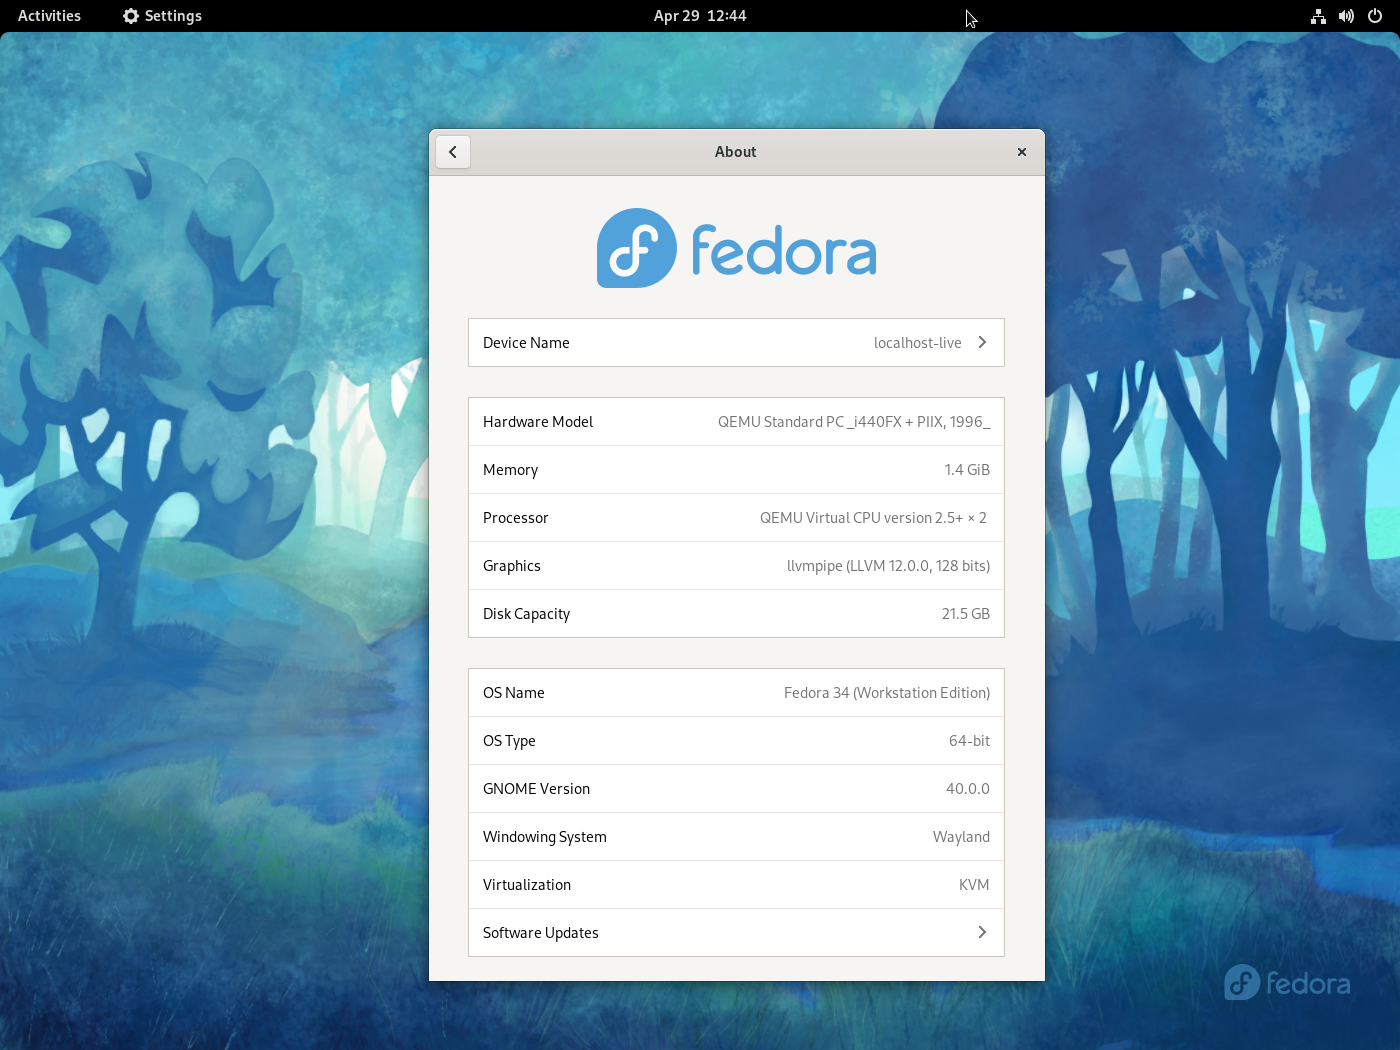Select the Memory label

tap(510, 470)
